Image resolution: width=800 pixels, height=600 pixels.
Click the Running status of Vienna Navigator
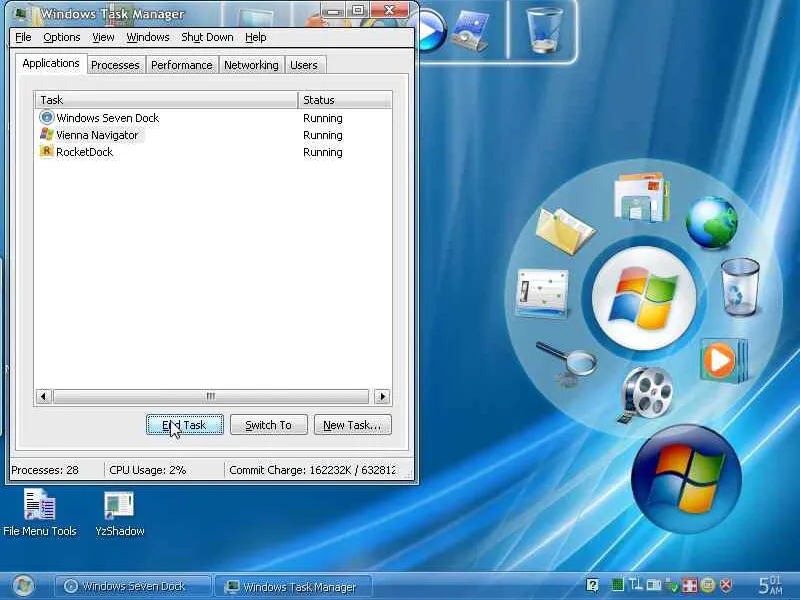[322, 135]
